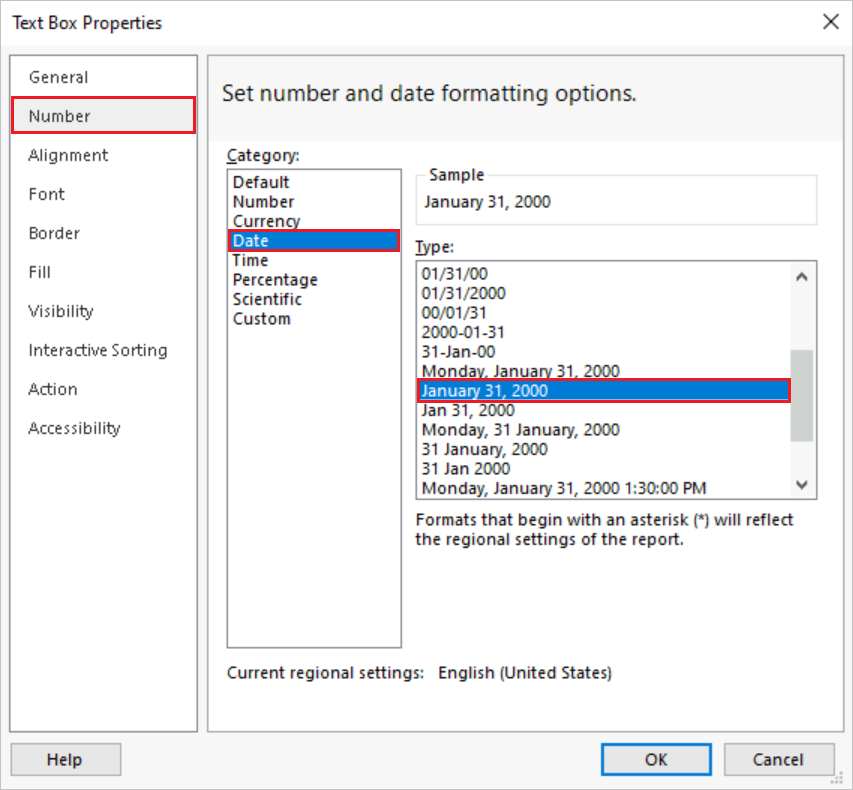Open the Fill settings page

click(x=39, y=272)
